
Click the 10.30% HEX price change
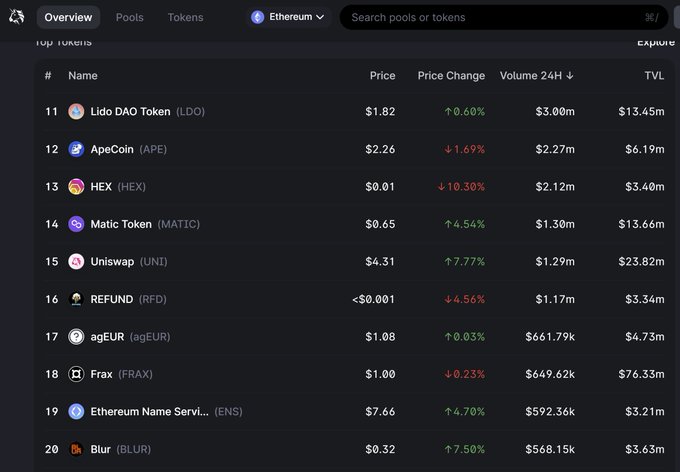click(461, 187)
